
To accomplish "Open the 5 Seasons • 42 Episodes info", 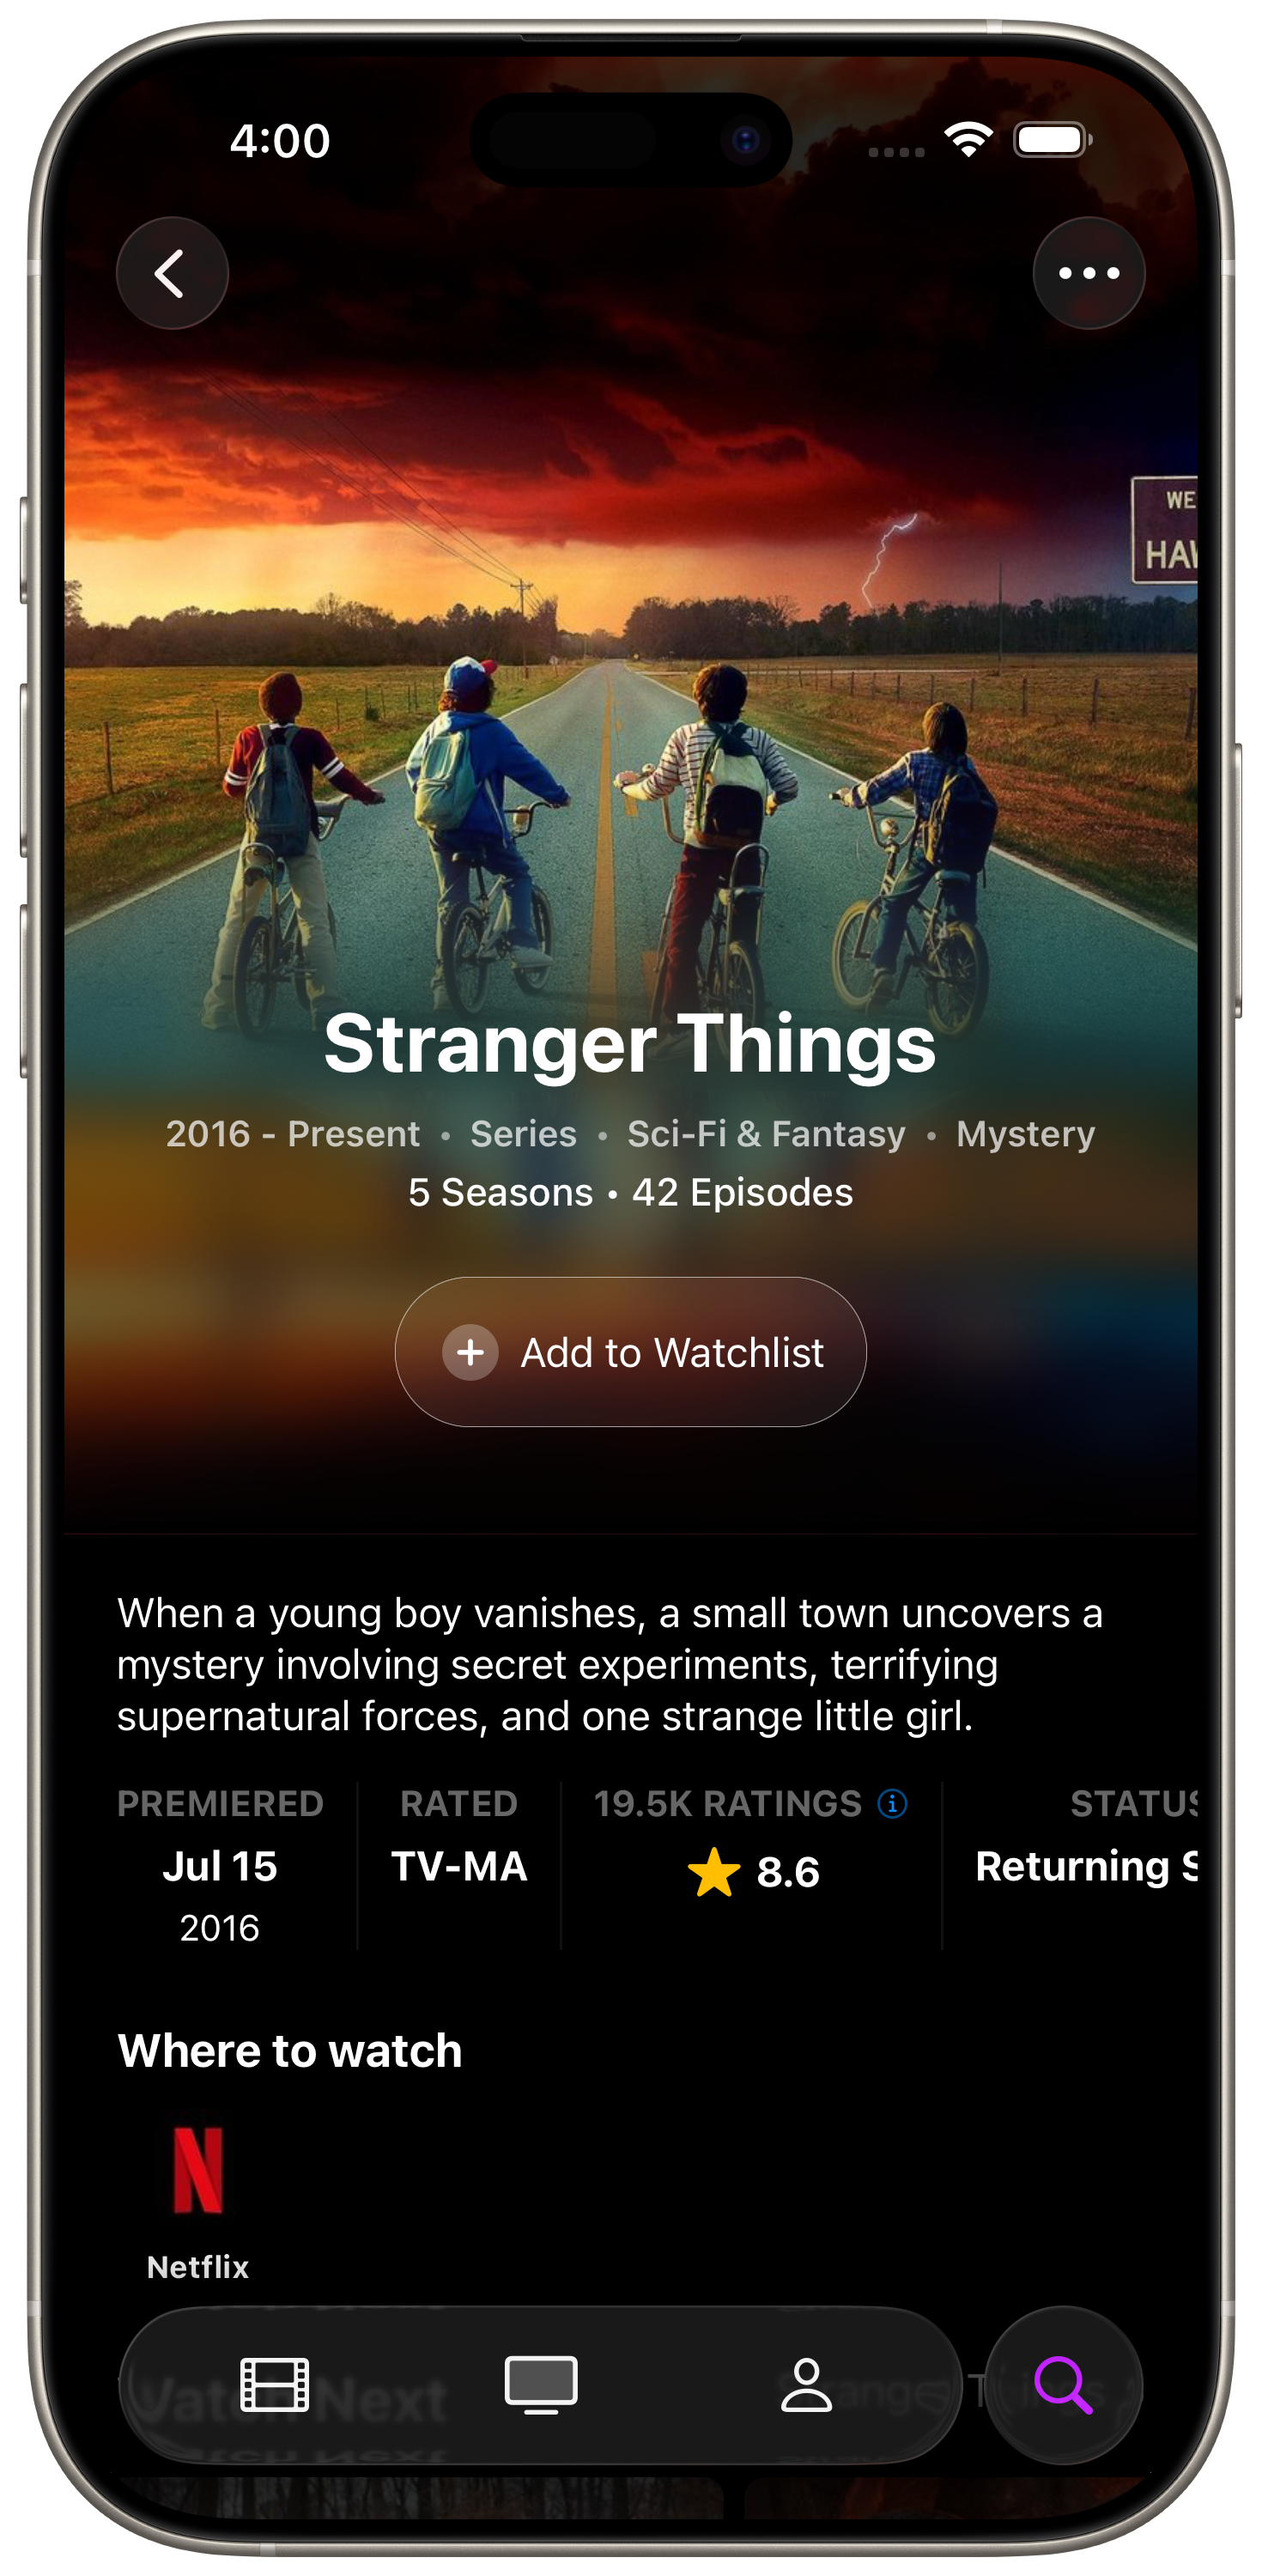I will coord(630,1192).
